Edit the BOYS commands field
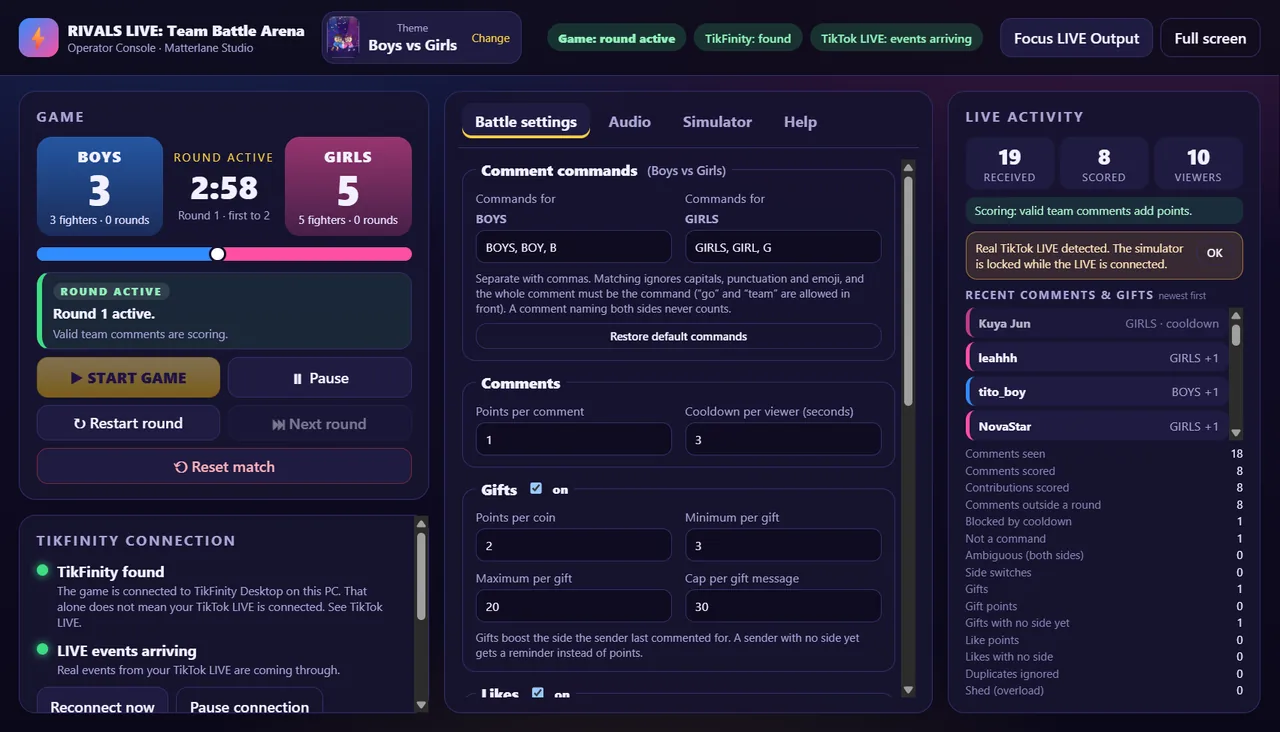1280x732 pixels. pyautogui.click(x=574, y=247)
